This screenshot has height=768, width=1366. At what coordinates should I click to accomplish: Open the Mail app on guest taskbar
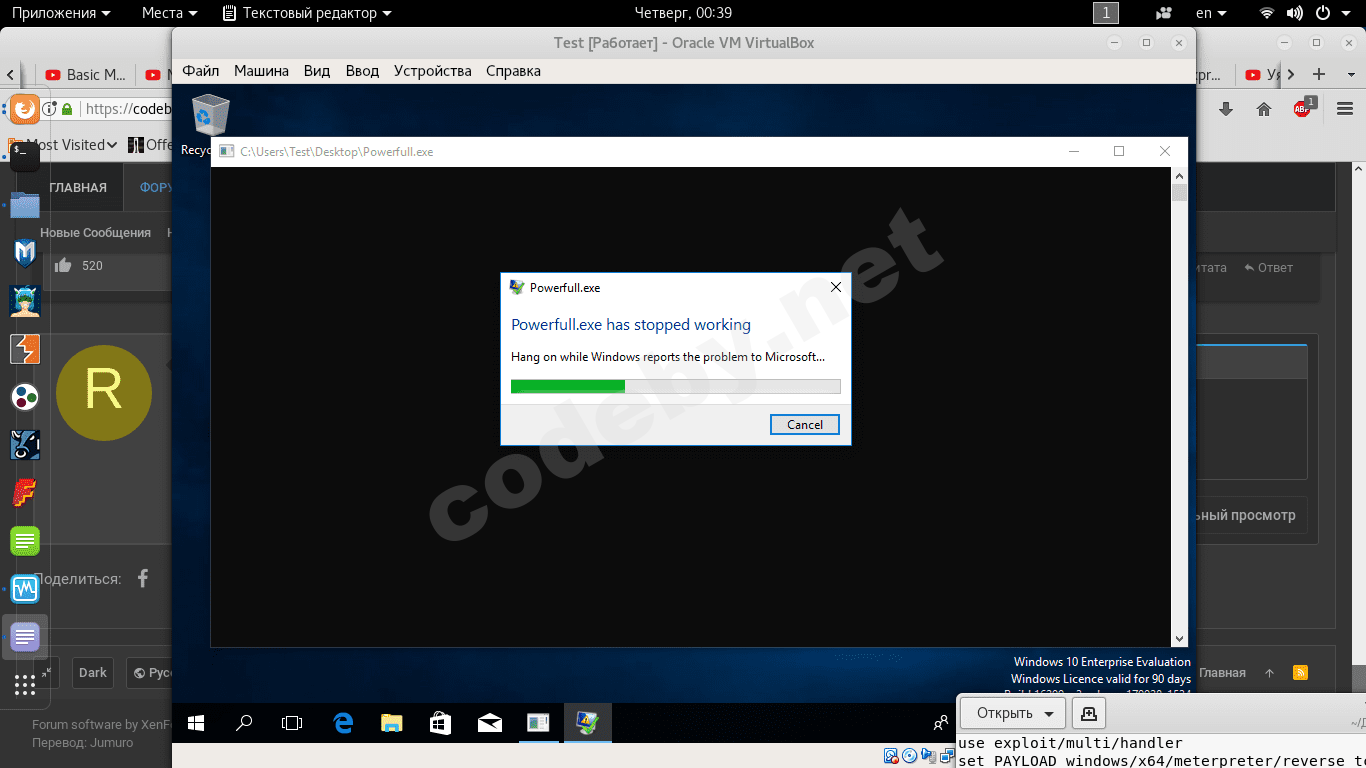(489, 723)
